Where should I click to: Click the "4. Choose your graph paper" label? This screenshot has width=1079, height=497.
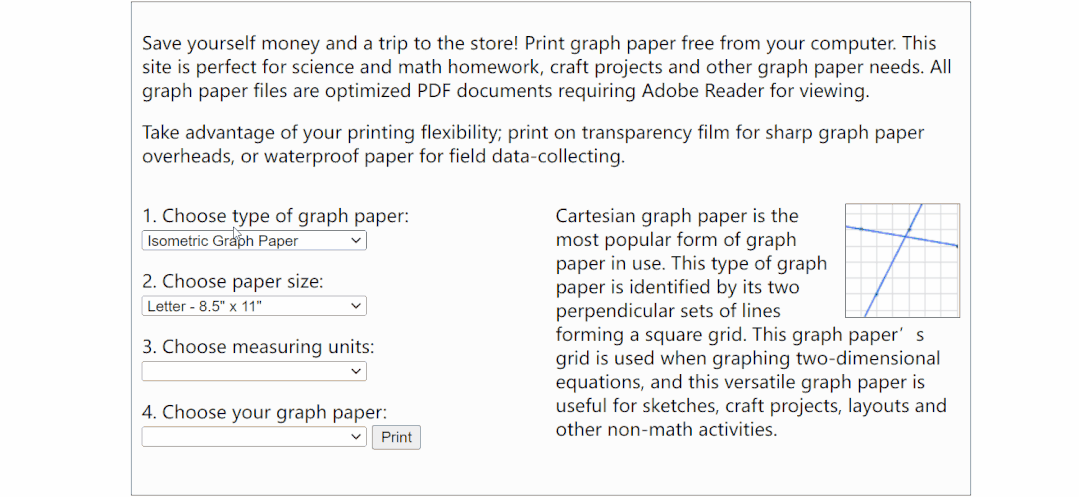point(264,412)
